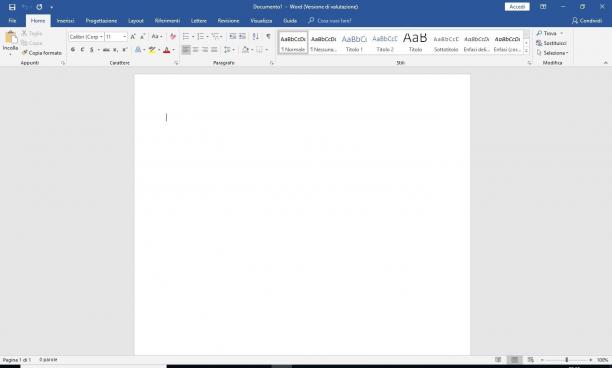Click Copia formato format painter
Viewport: 612px width, 368px height.
click(42, 53)
